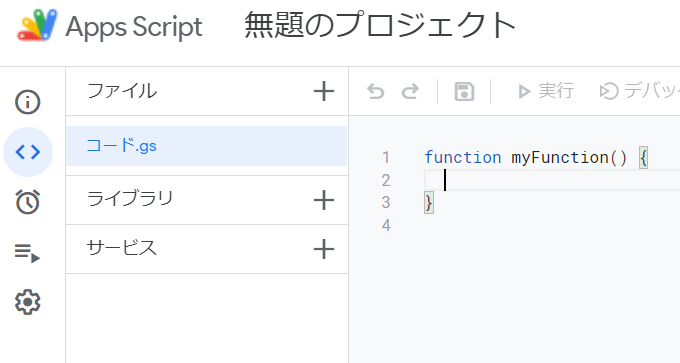
Task: Place cursor on line 4 of editor
Action: pyautogui.click(x=551, y=225)
